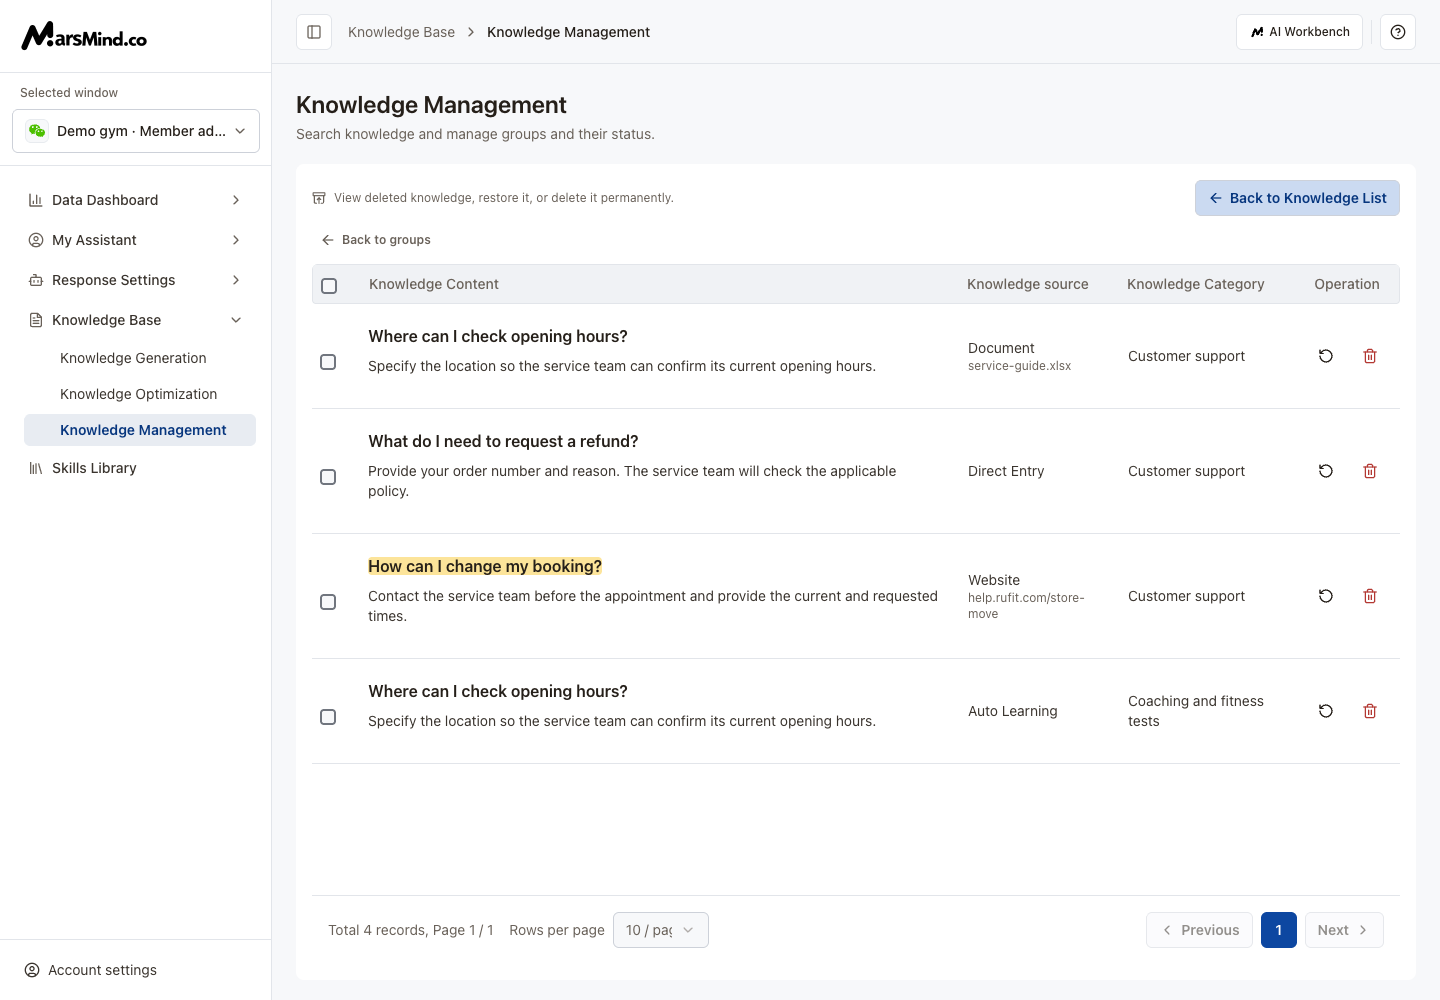Viewport: 1440px width, 1000px height.
Task: Permanently delete the Document-sourced opening hours entry
Action: (x=1370, y=356)
